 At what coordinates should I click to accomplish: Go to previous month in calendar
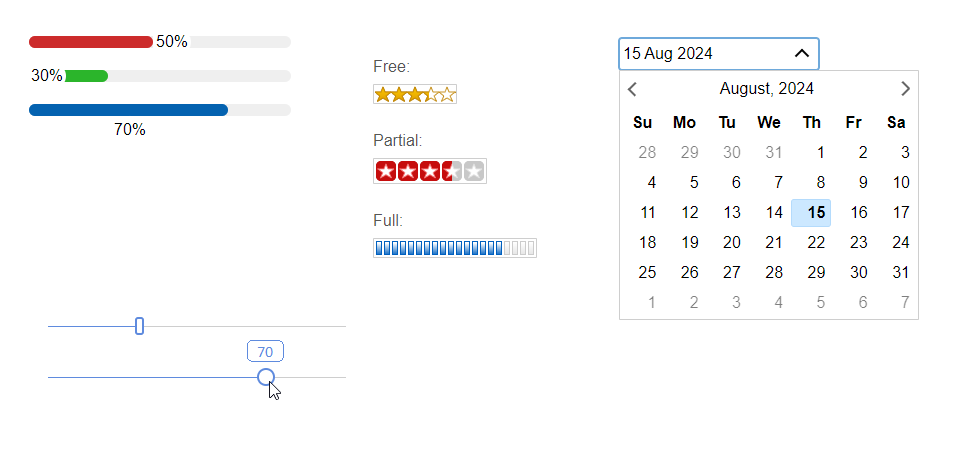click(632, 89)
